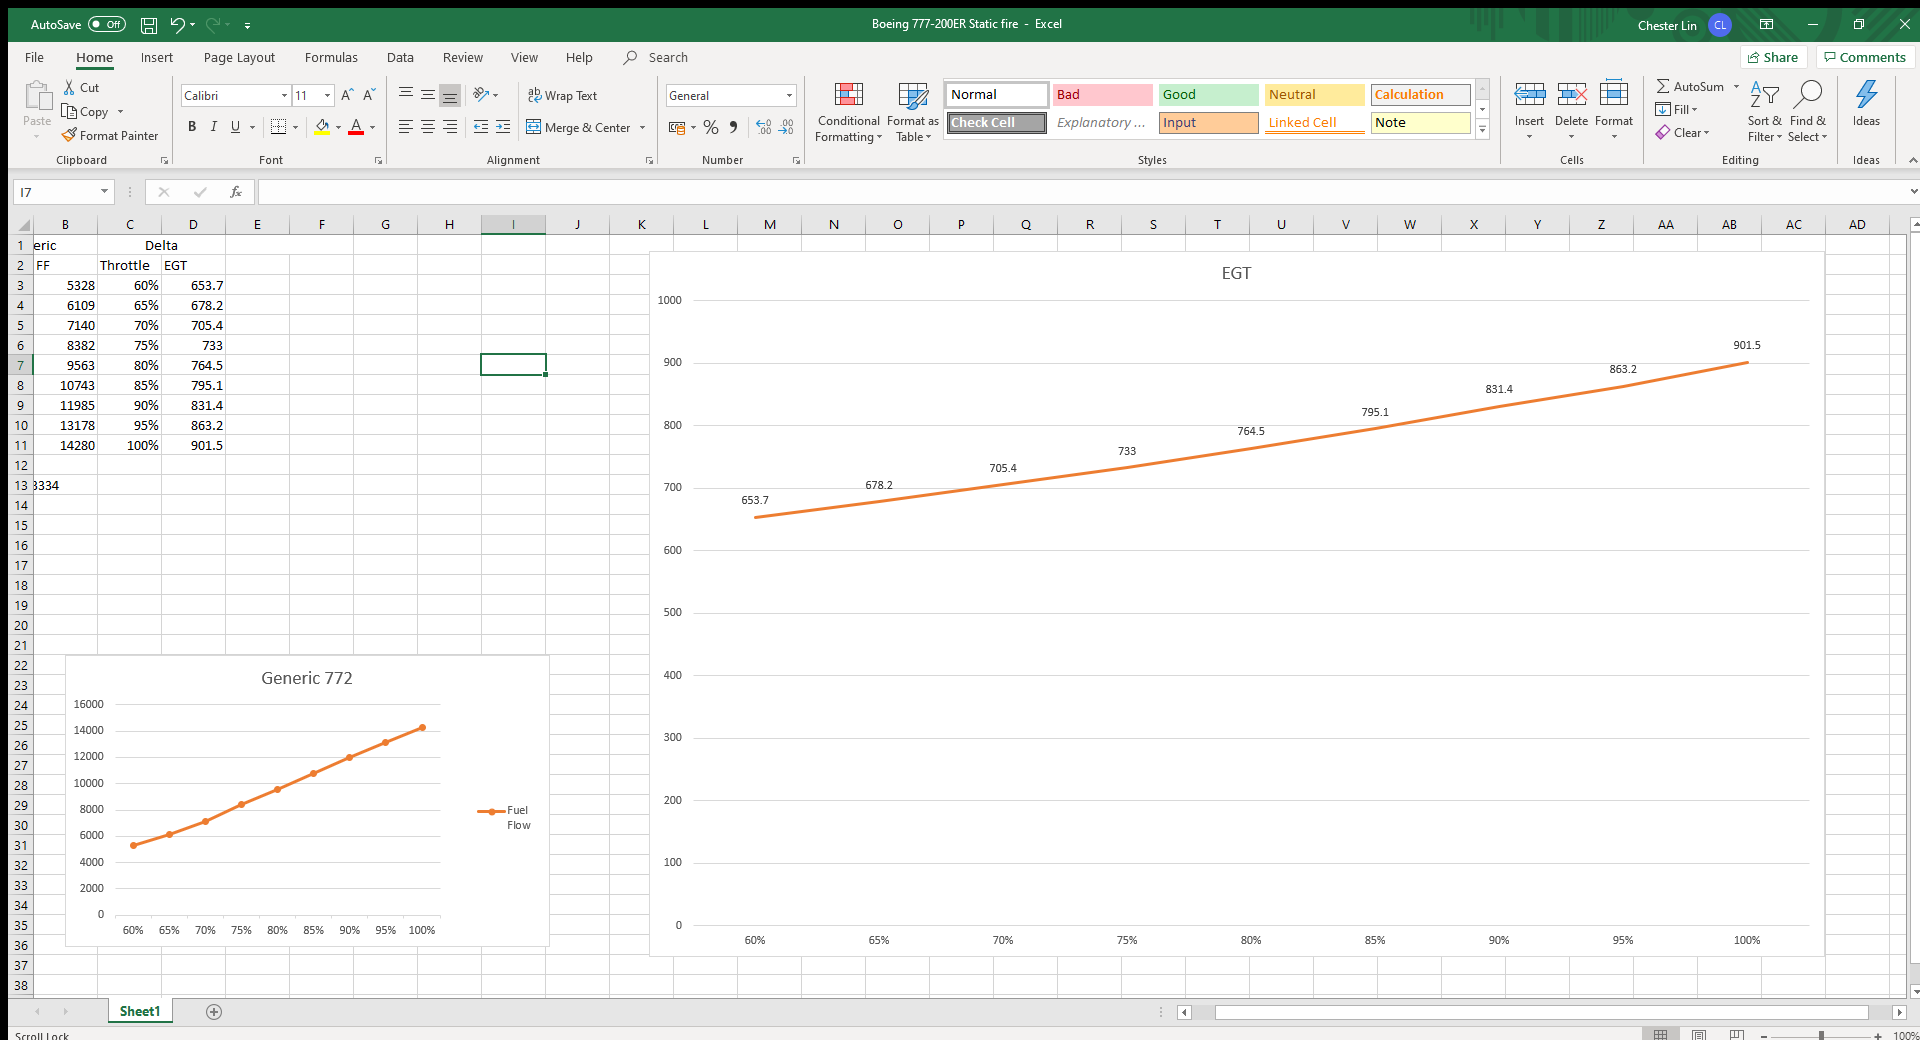Click the Undo icon
Viewport: 1920px width, 1040px height.
177,25
